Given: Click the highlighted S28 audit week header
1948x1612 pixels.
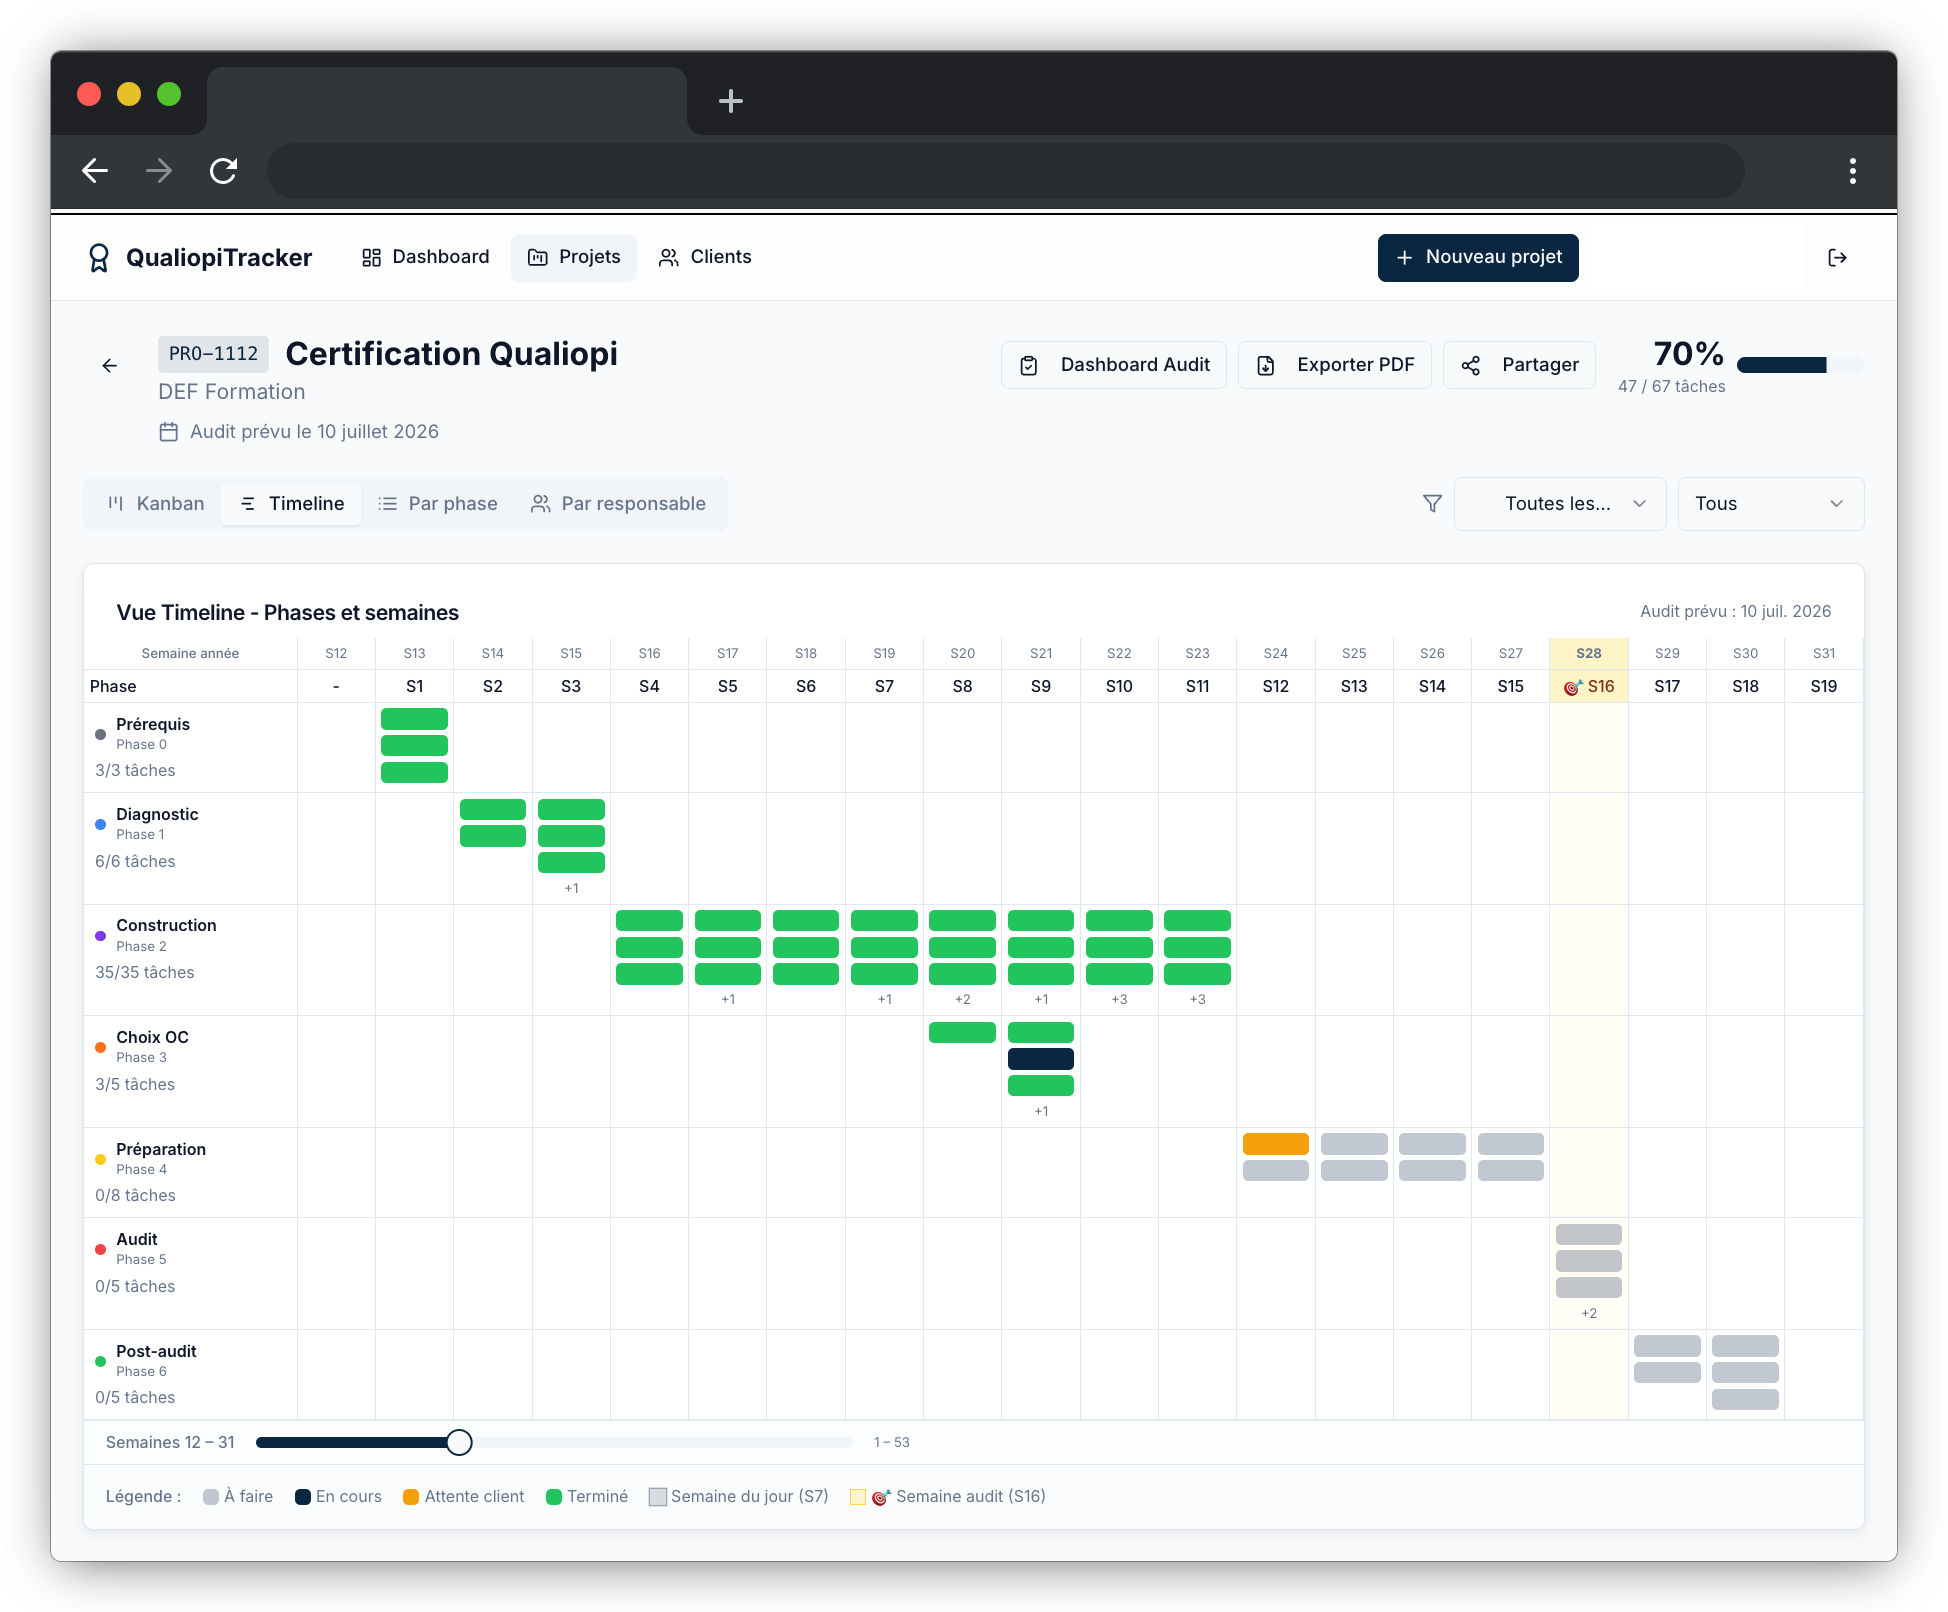Looking at the screenshot, I should (1588, 653).
